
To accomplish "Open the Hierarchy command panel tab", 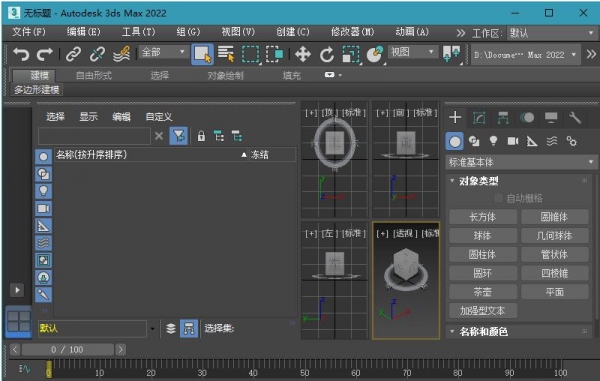I will click(503, 117).
